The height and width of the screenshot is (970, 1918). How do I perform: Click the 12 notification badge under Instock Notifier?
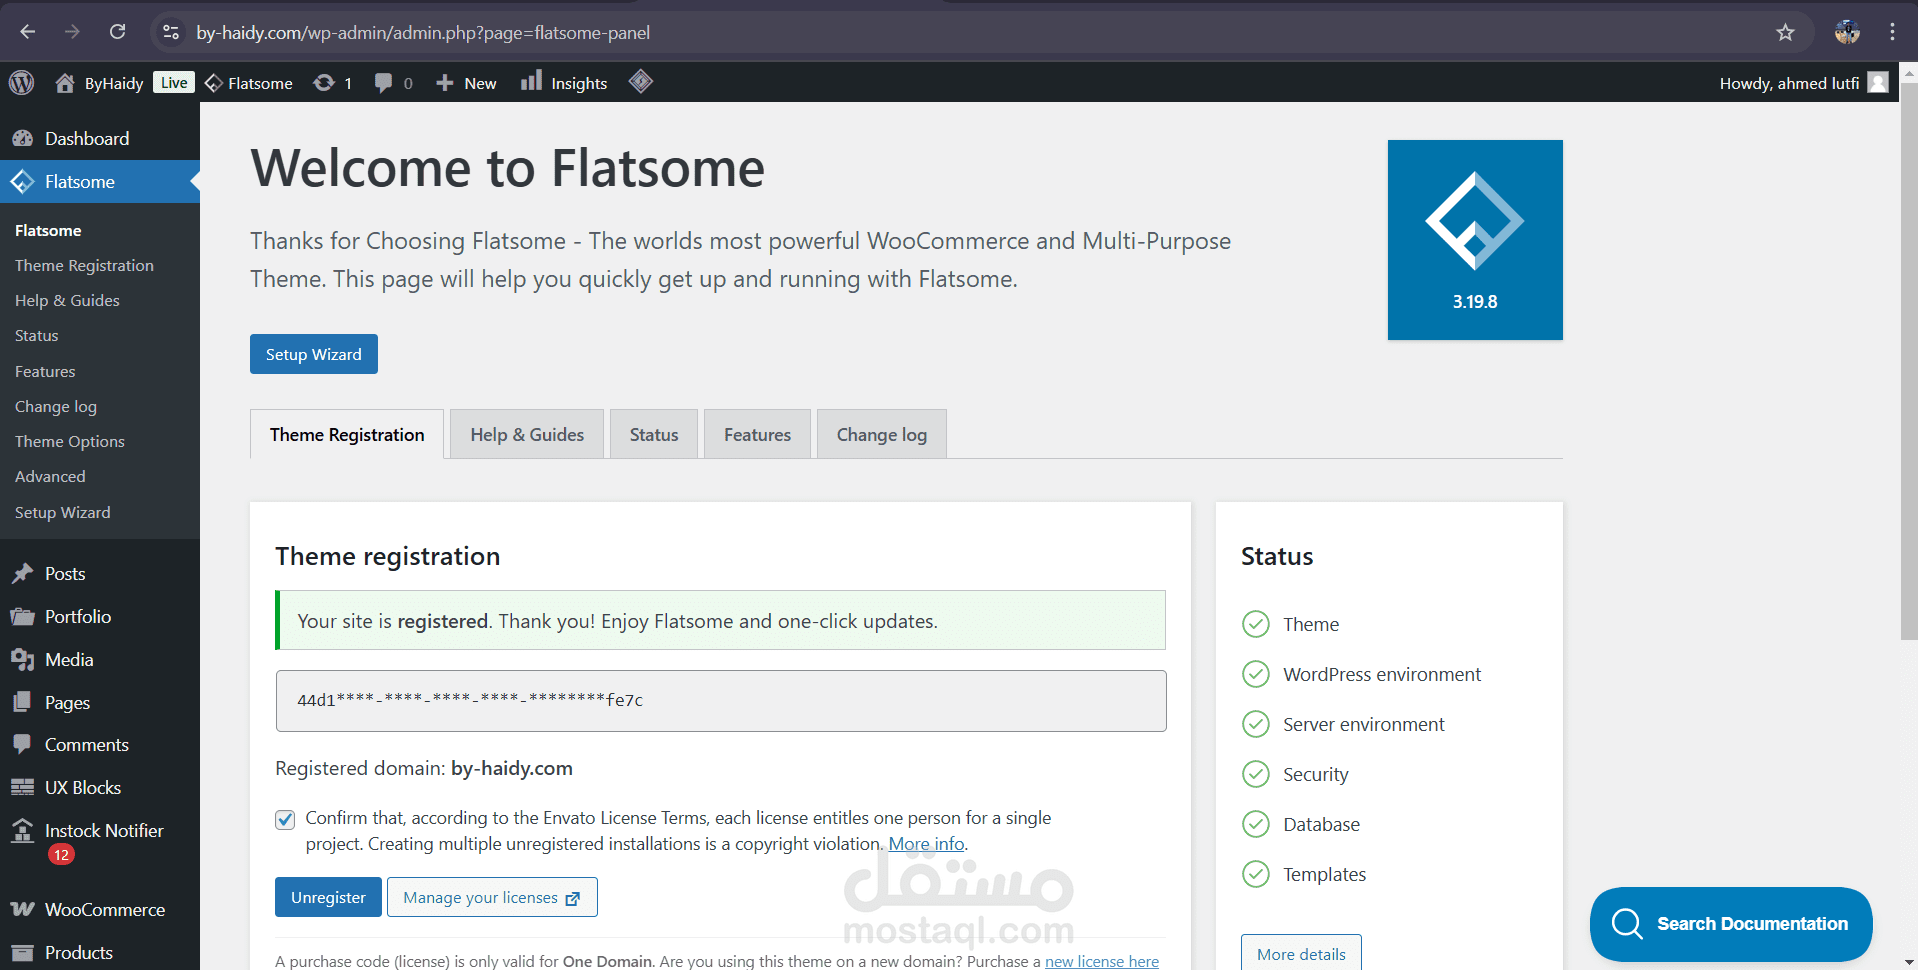pyautogui.click(x=61, y=854)
